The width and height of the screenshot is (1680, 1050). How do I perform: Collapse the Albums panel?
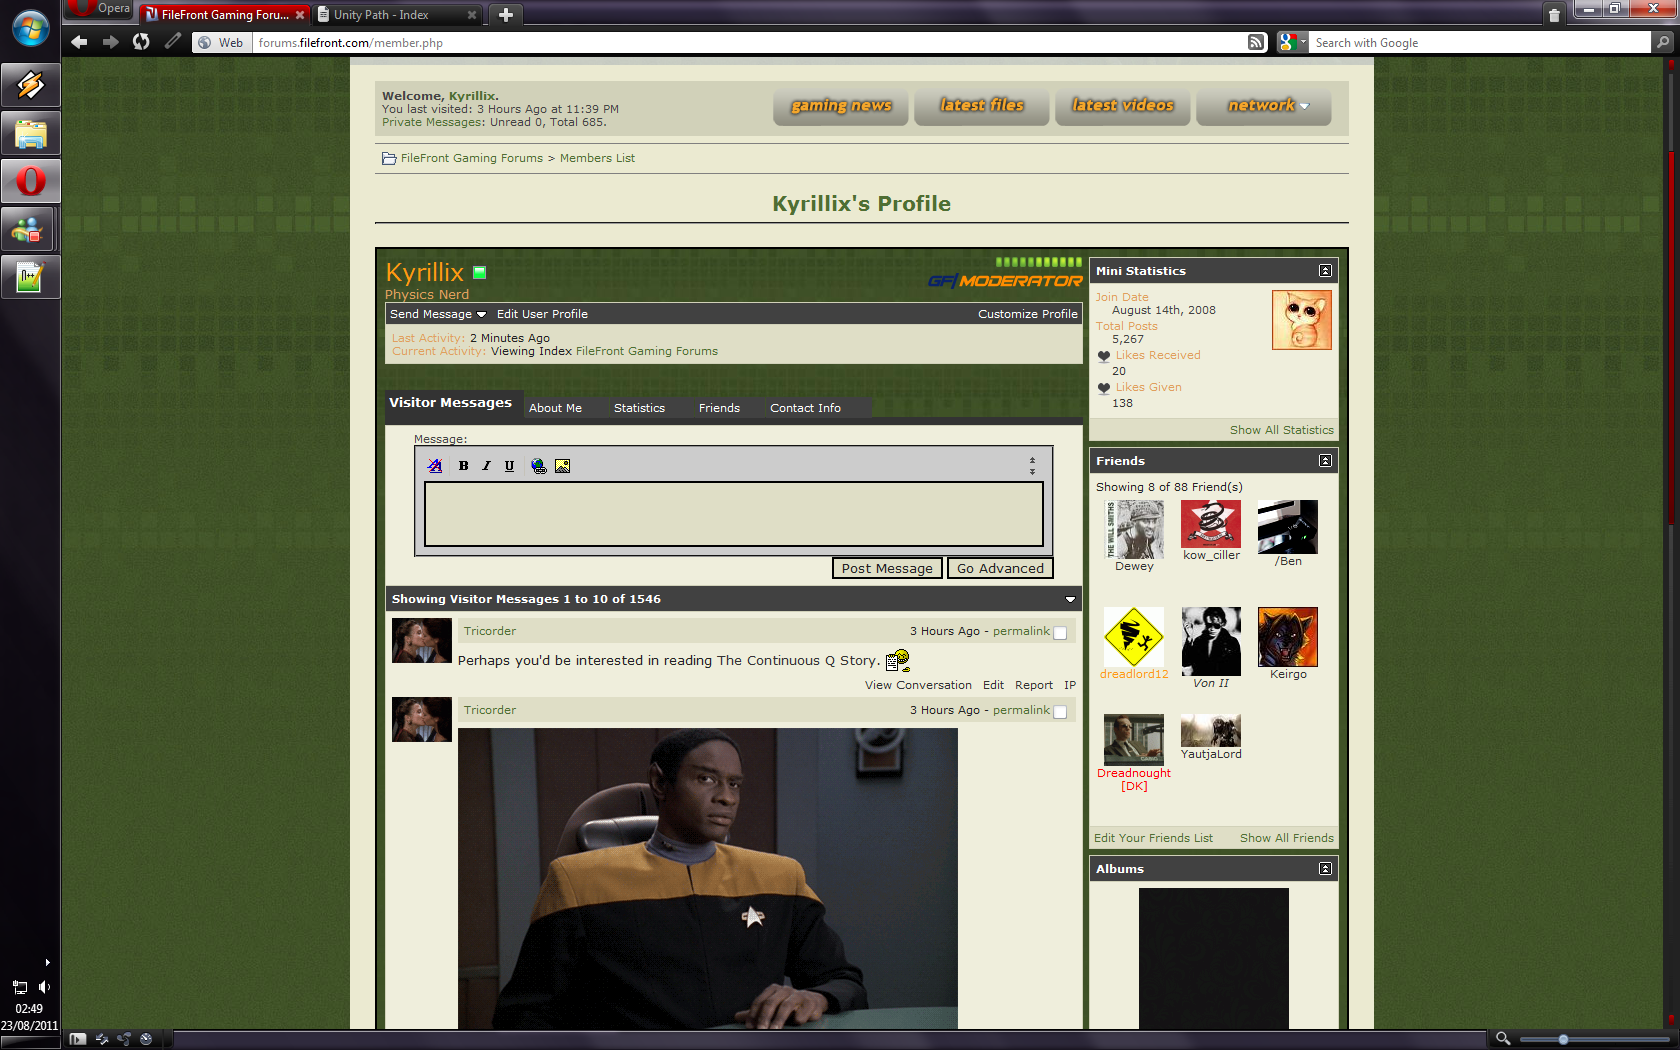point(1325,869)
